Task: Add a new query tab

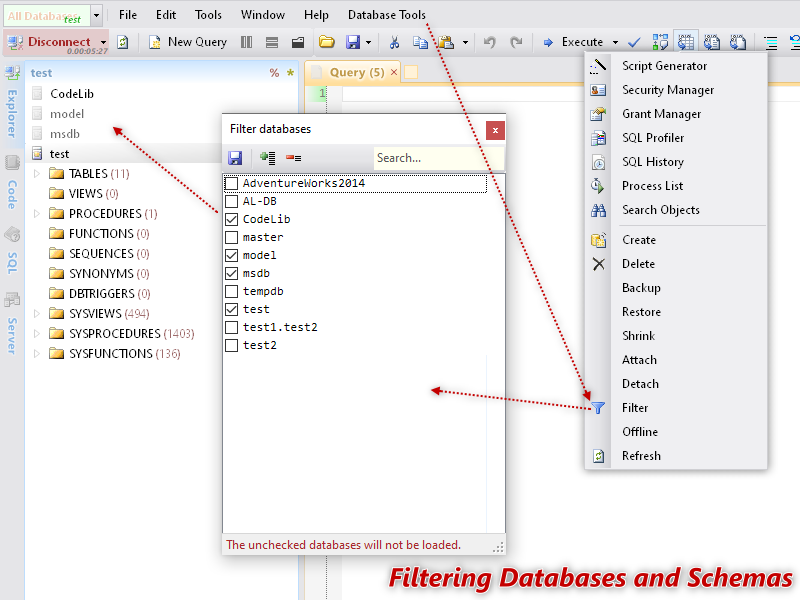Action: pos(411,72)
